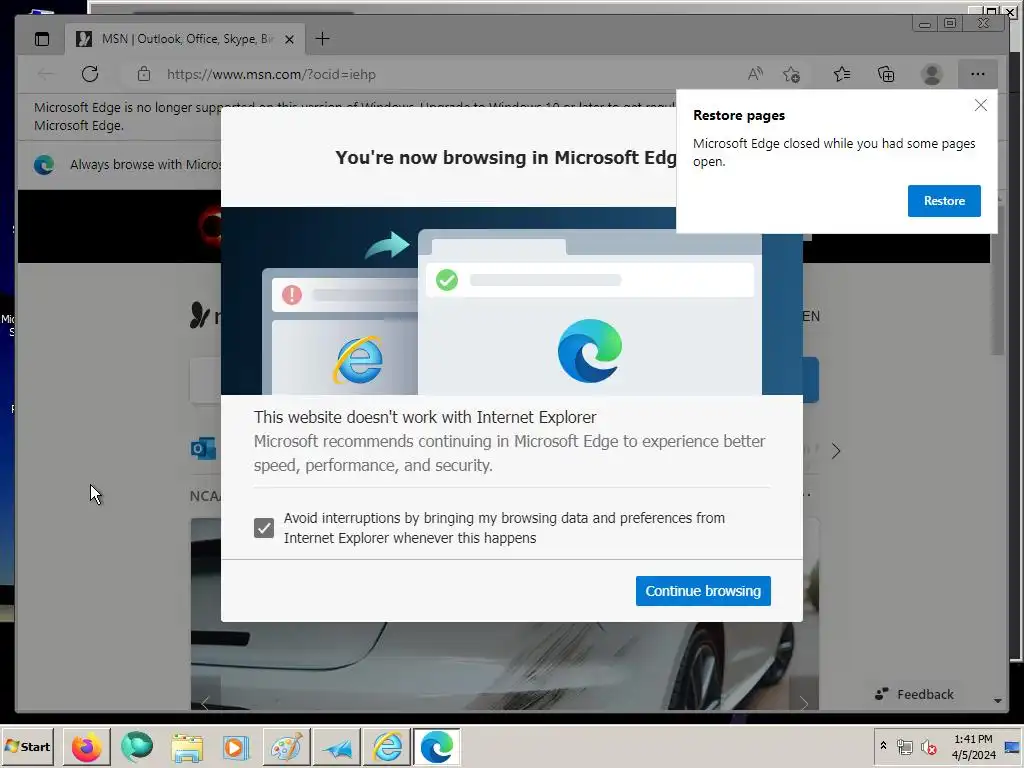
Task: Click the Internet Explorer logo illustration
Action: [x=358, y=360]
